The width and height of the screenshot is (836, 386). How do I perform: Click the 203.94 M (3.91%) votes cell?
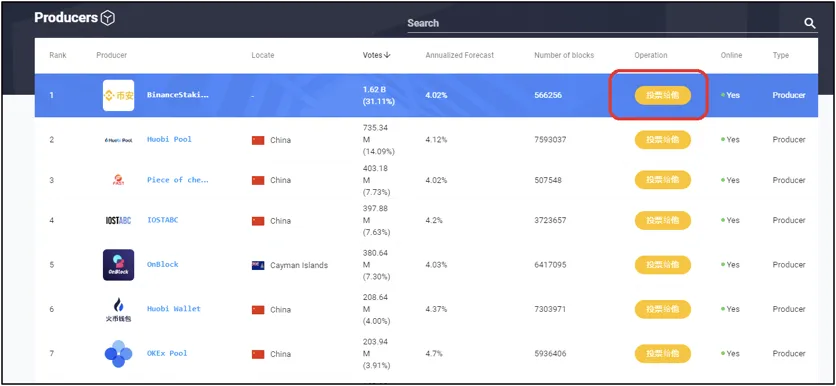tap(376, 353)
